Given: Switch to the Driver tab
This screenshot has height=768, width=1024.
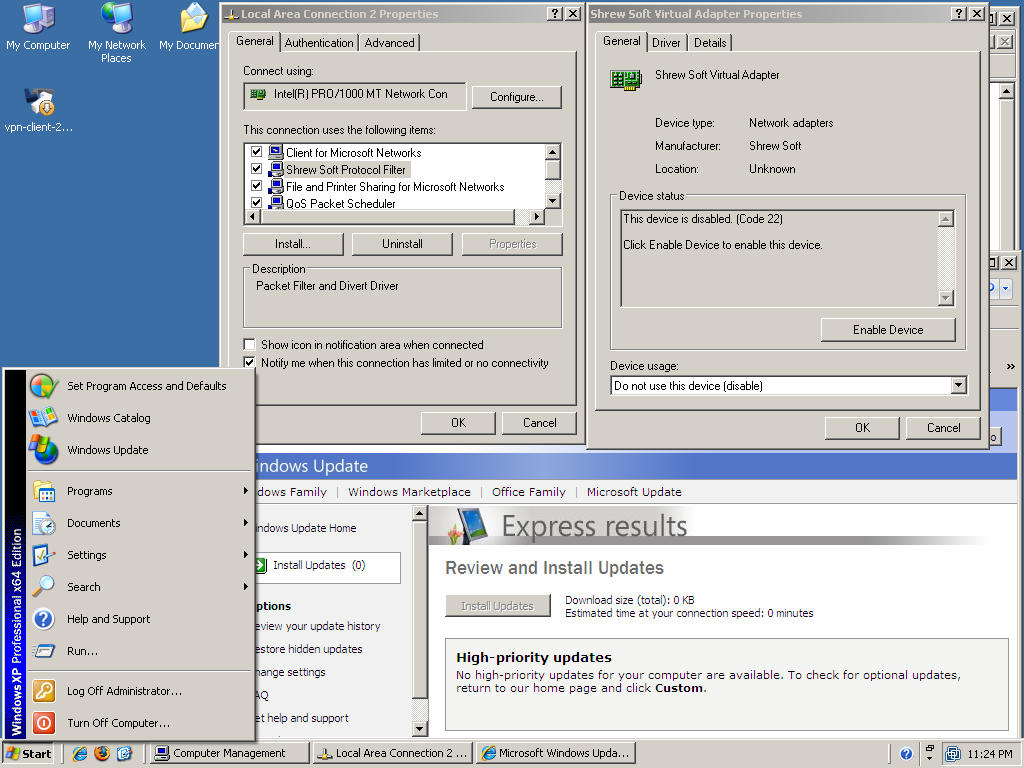Looking at the screenshot, I should (666, 43).
